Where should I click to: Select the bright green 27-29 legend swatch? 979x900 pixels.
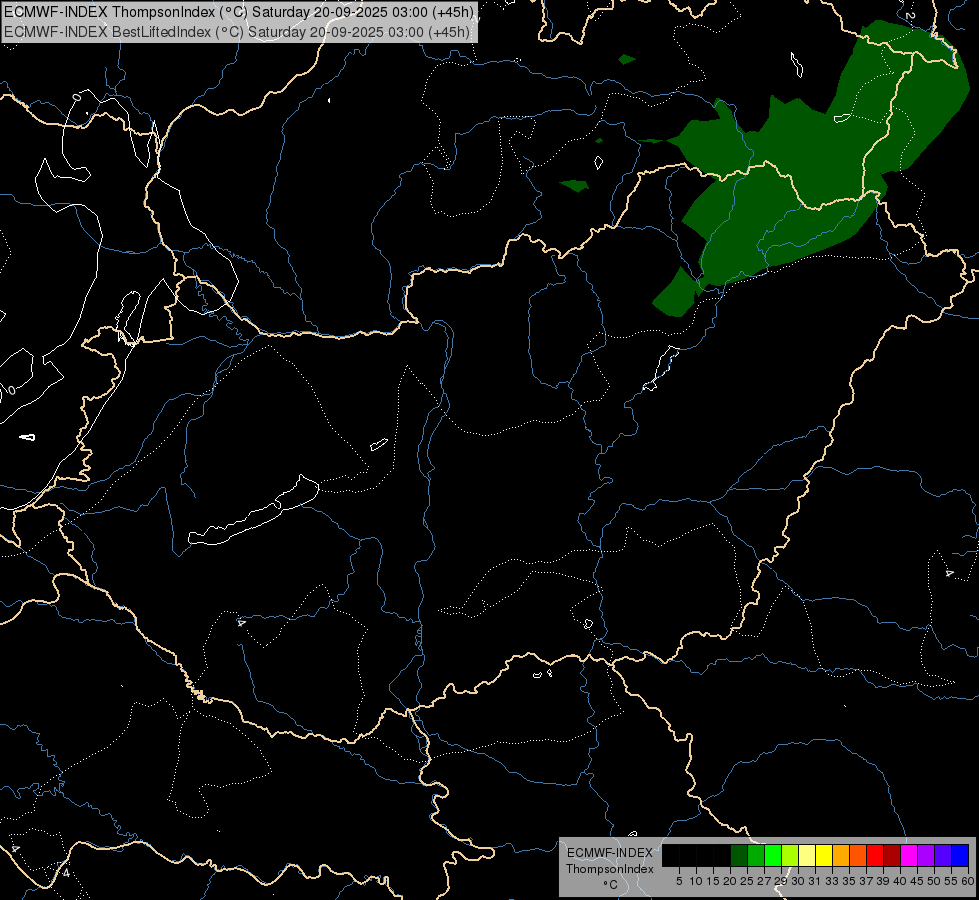[x=773, y=855]
